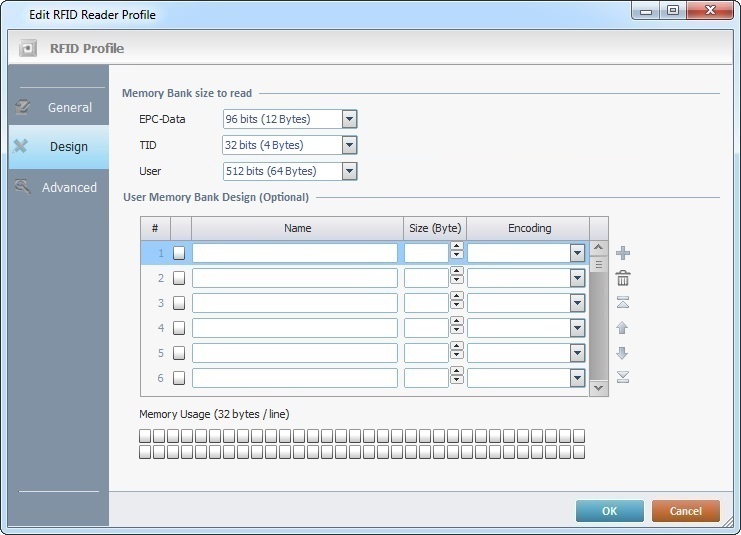Open the Encoding dropdown in row 2
This screenshot has height=535, width=741.
click(577, 278)
